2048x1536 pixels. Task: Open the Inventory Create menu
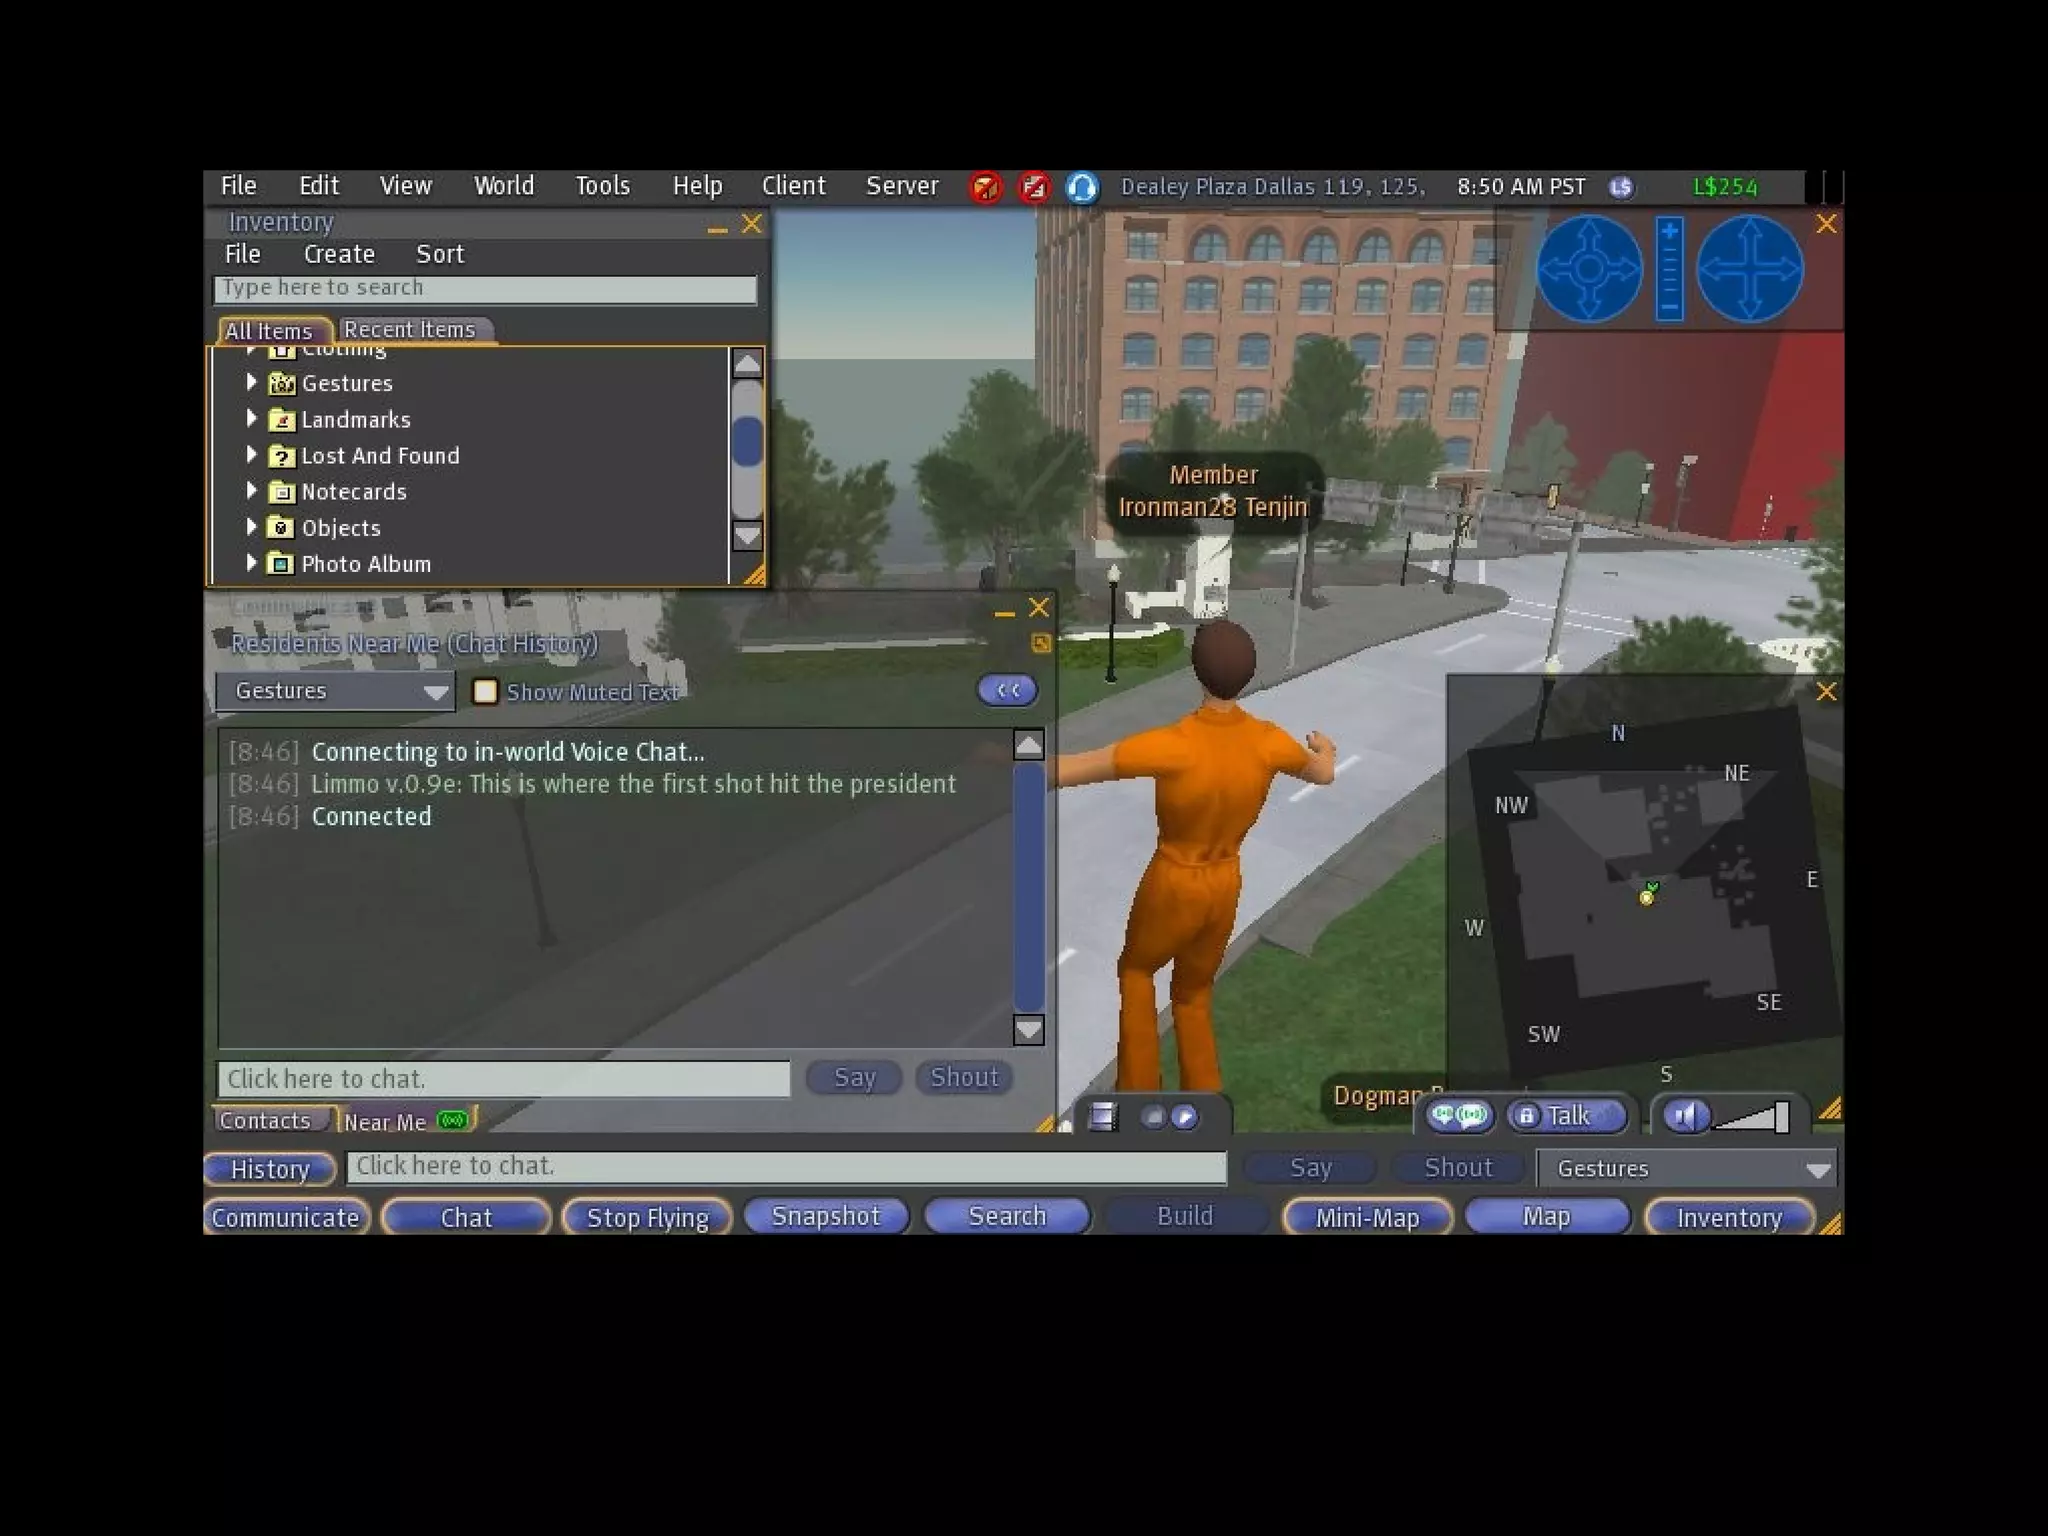tap(339, 254)
